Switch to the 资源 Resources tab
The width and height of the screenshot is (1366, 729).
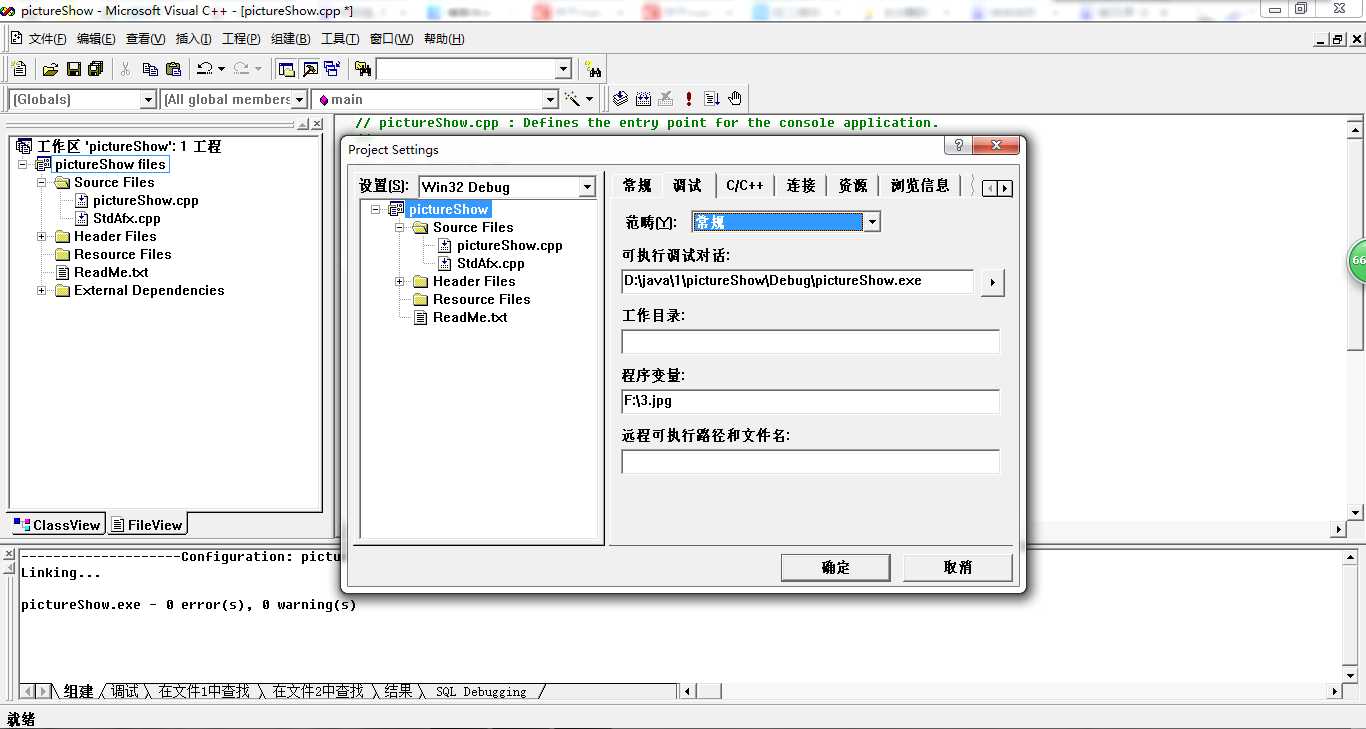853,186
